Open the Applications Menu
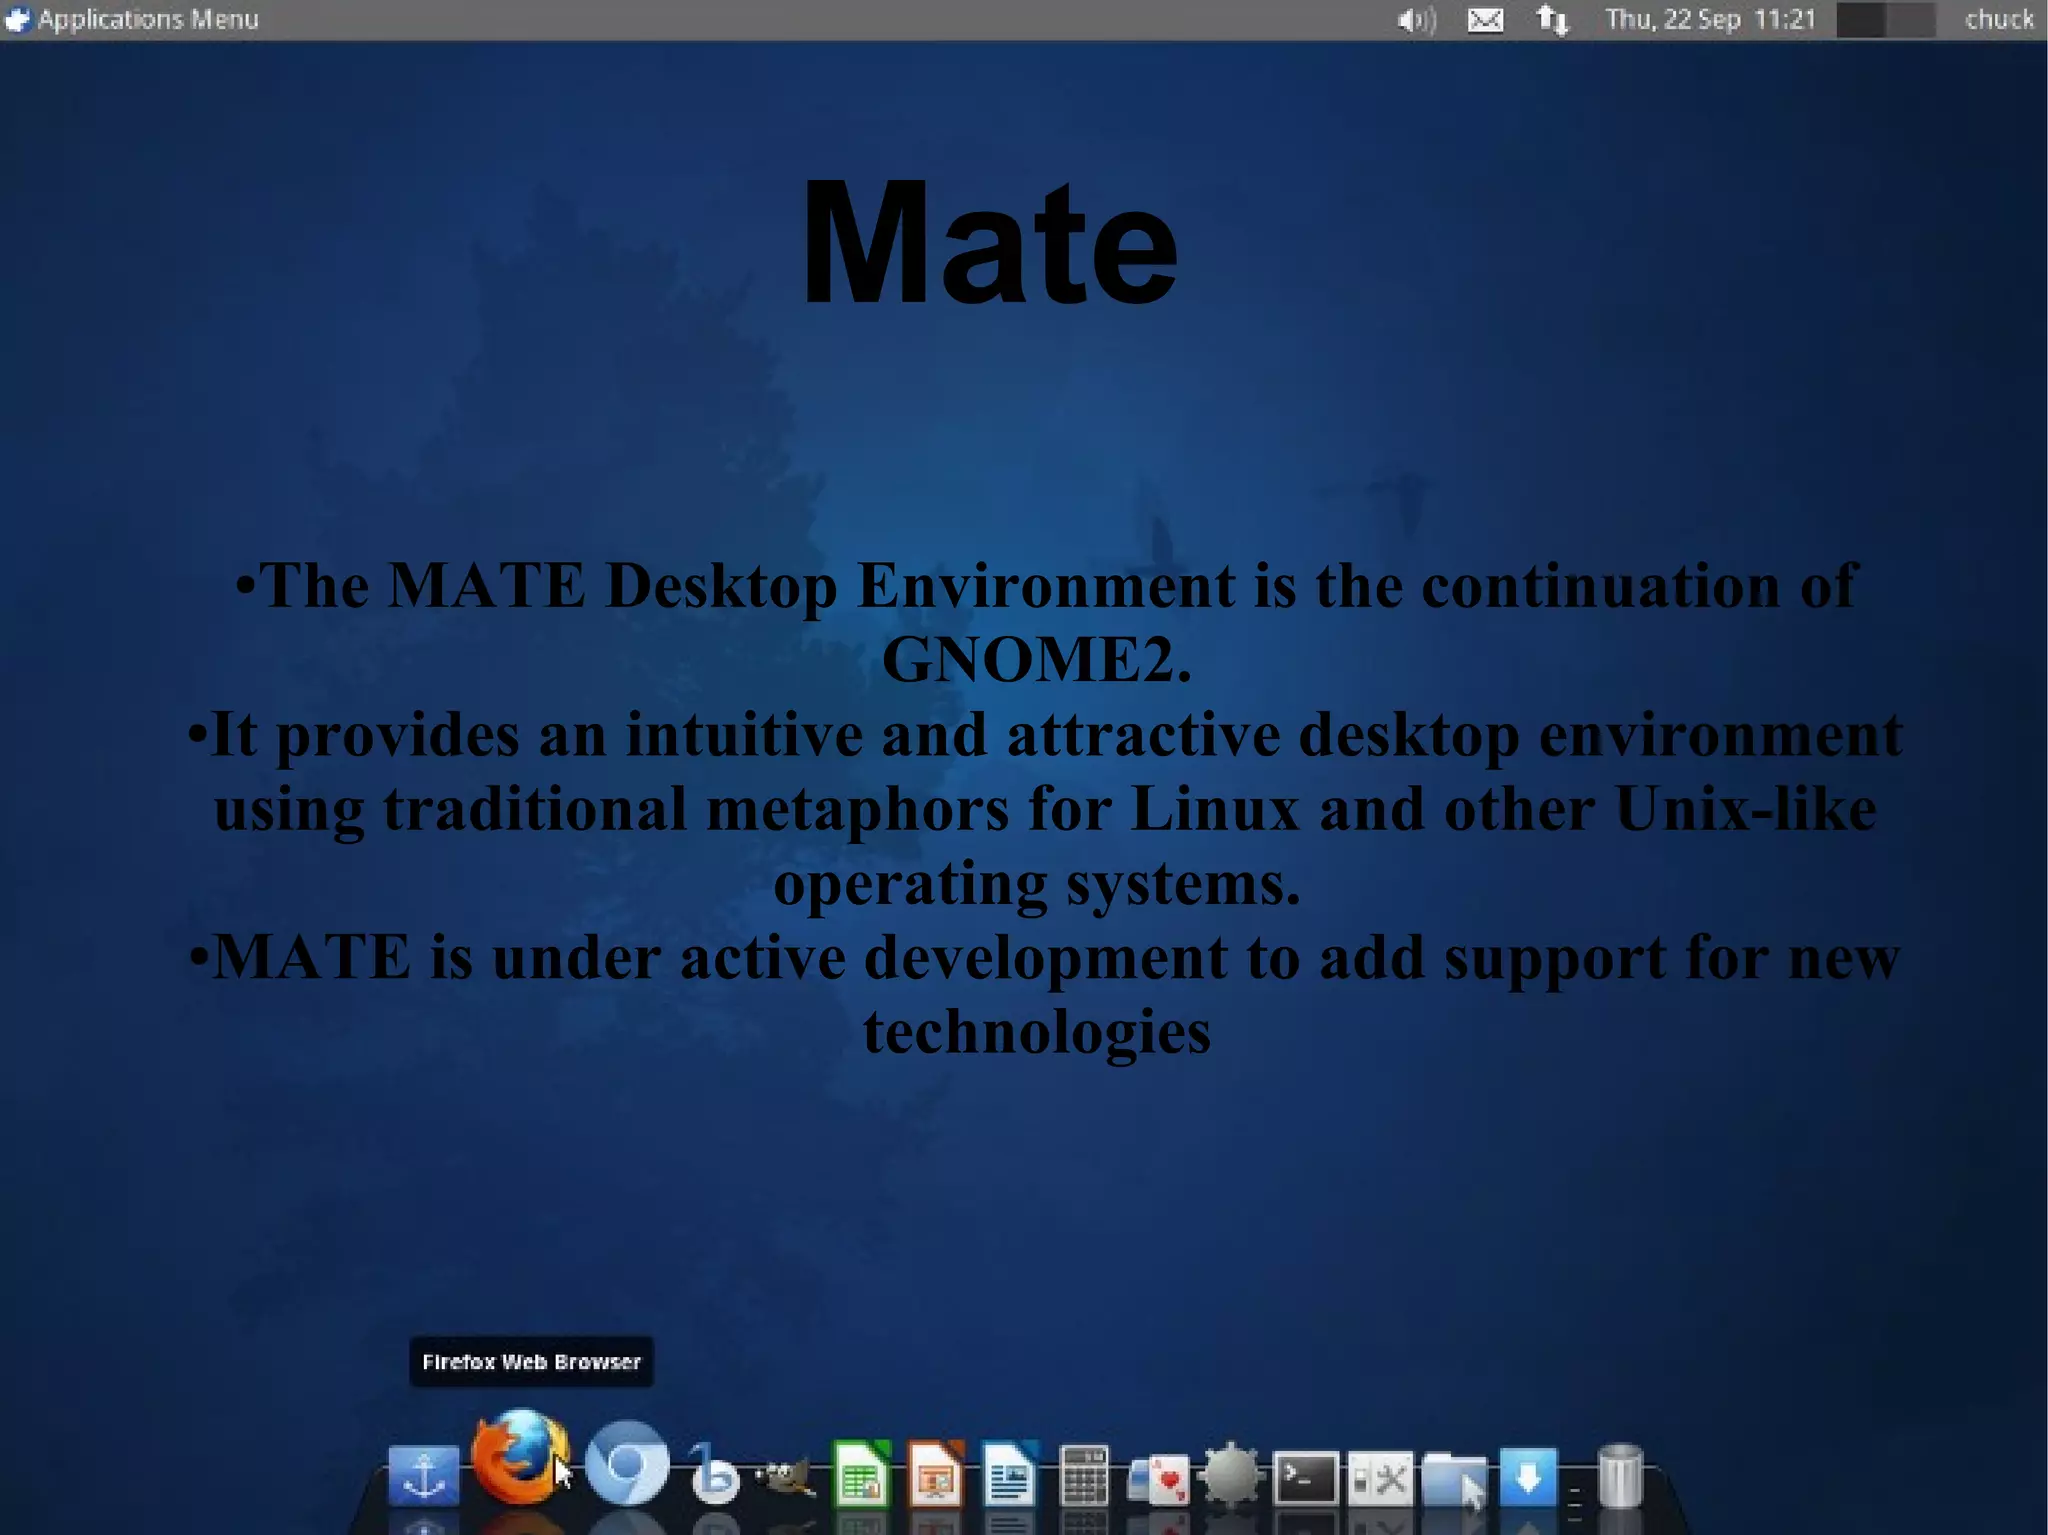Image resolution: width=2048 pixels, height=1535 pixels. click(x=133, y=19)
